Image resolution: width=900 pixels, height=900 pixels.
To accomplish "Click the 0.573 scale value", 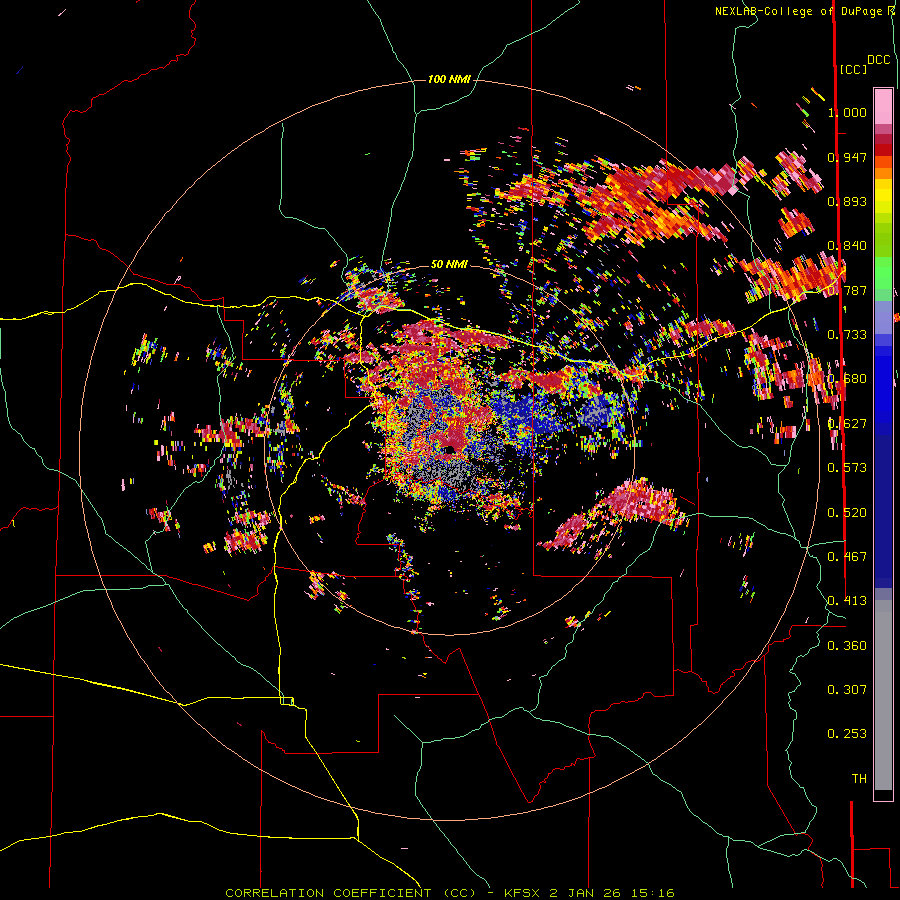I will point(847,468).
